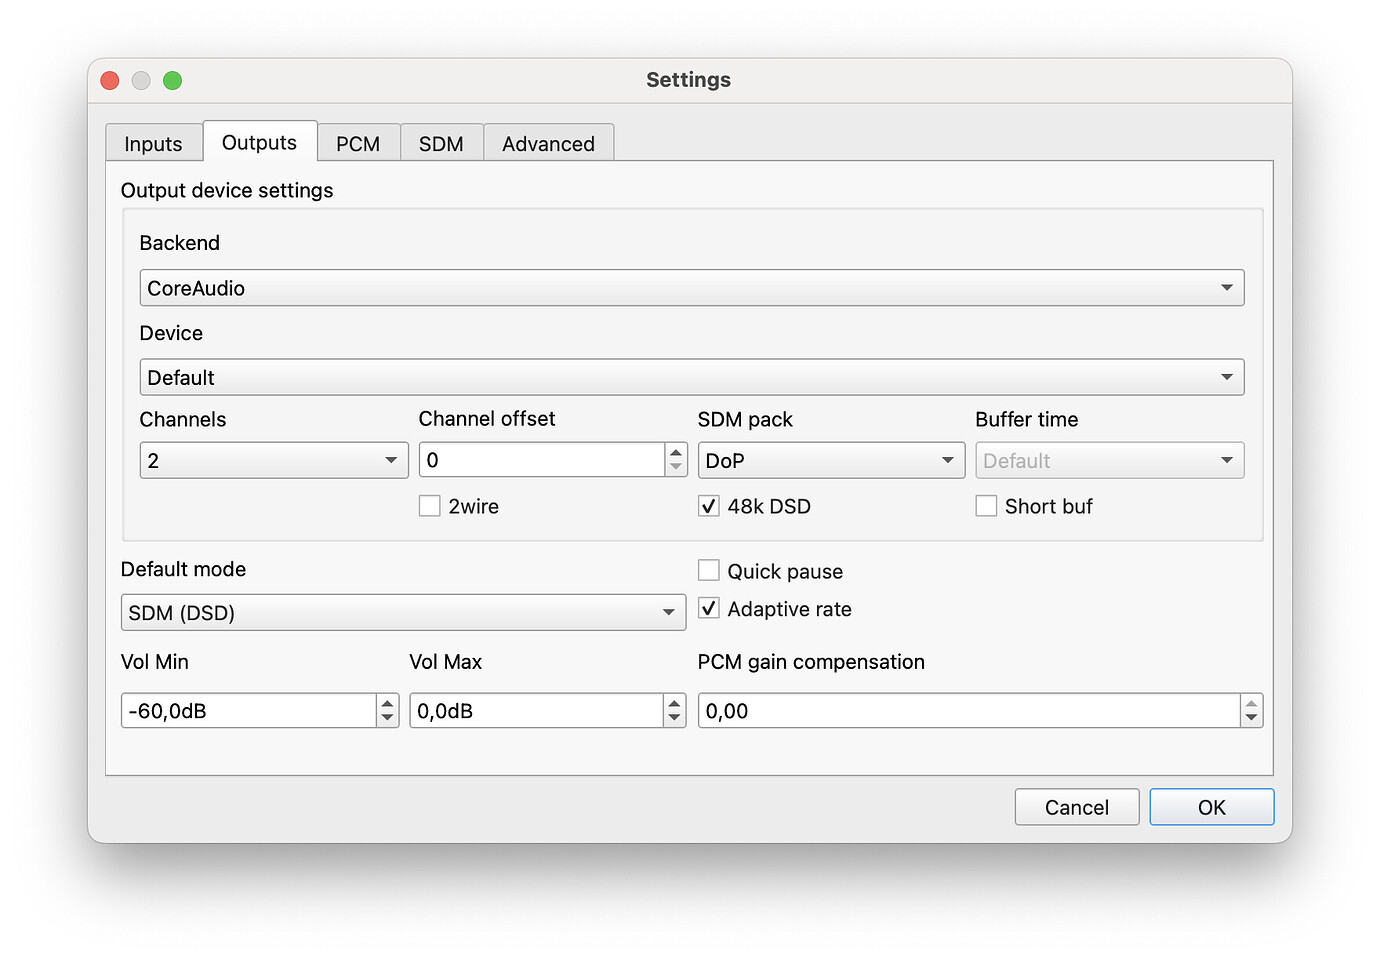Viewport: 1380px width, 958px height.
Task: Enable the Short buf checkbox
Action: pos(986,506)
